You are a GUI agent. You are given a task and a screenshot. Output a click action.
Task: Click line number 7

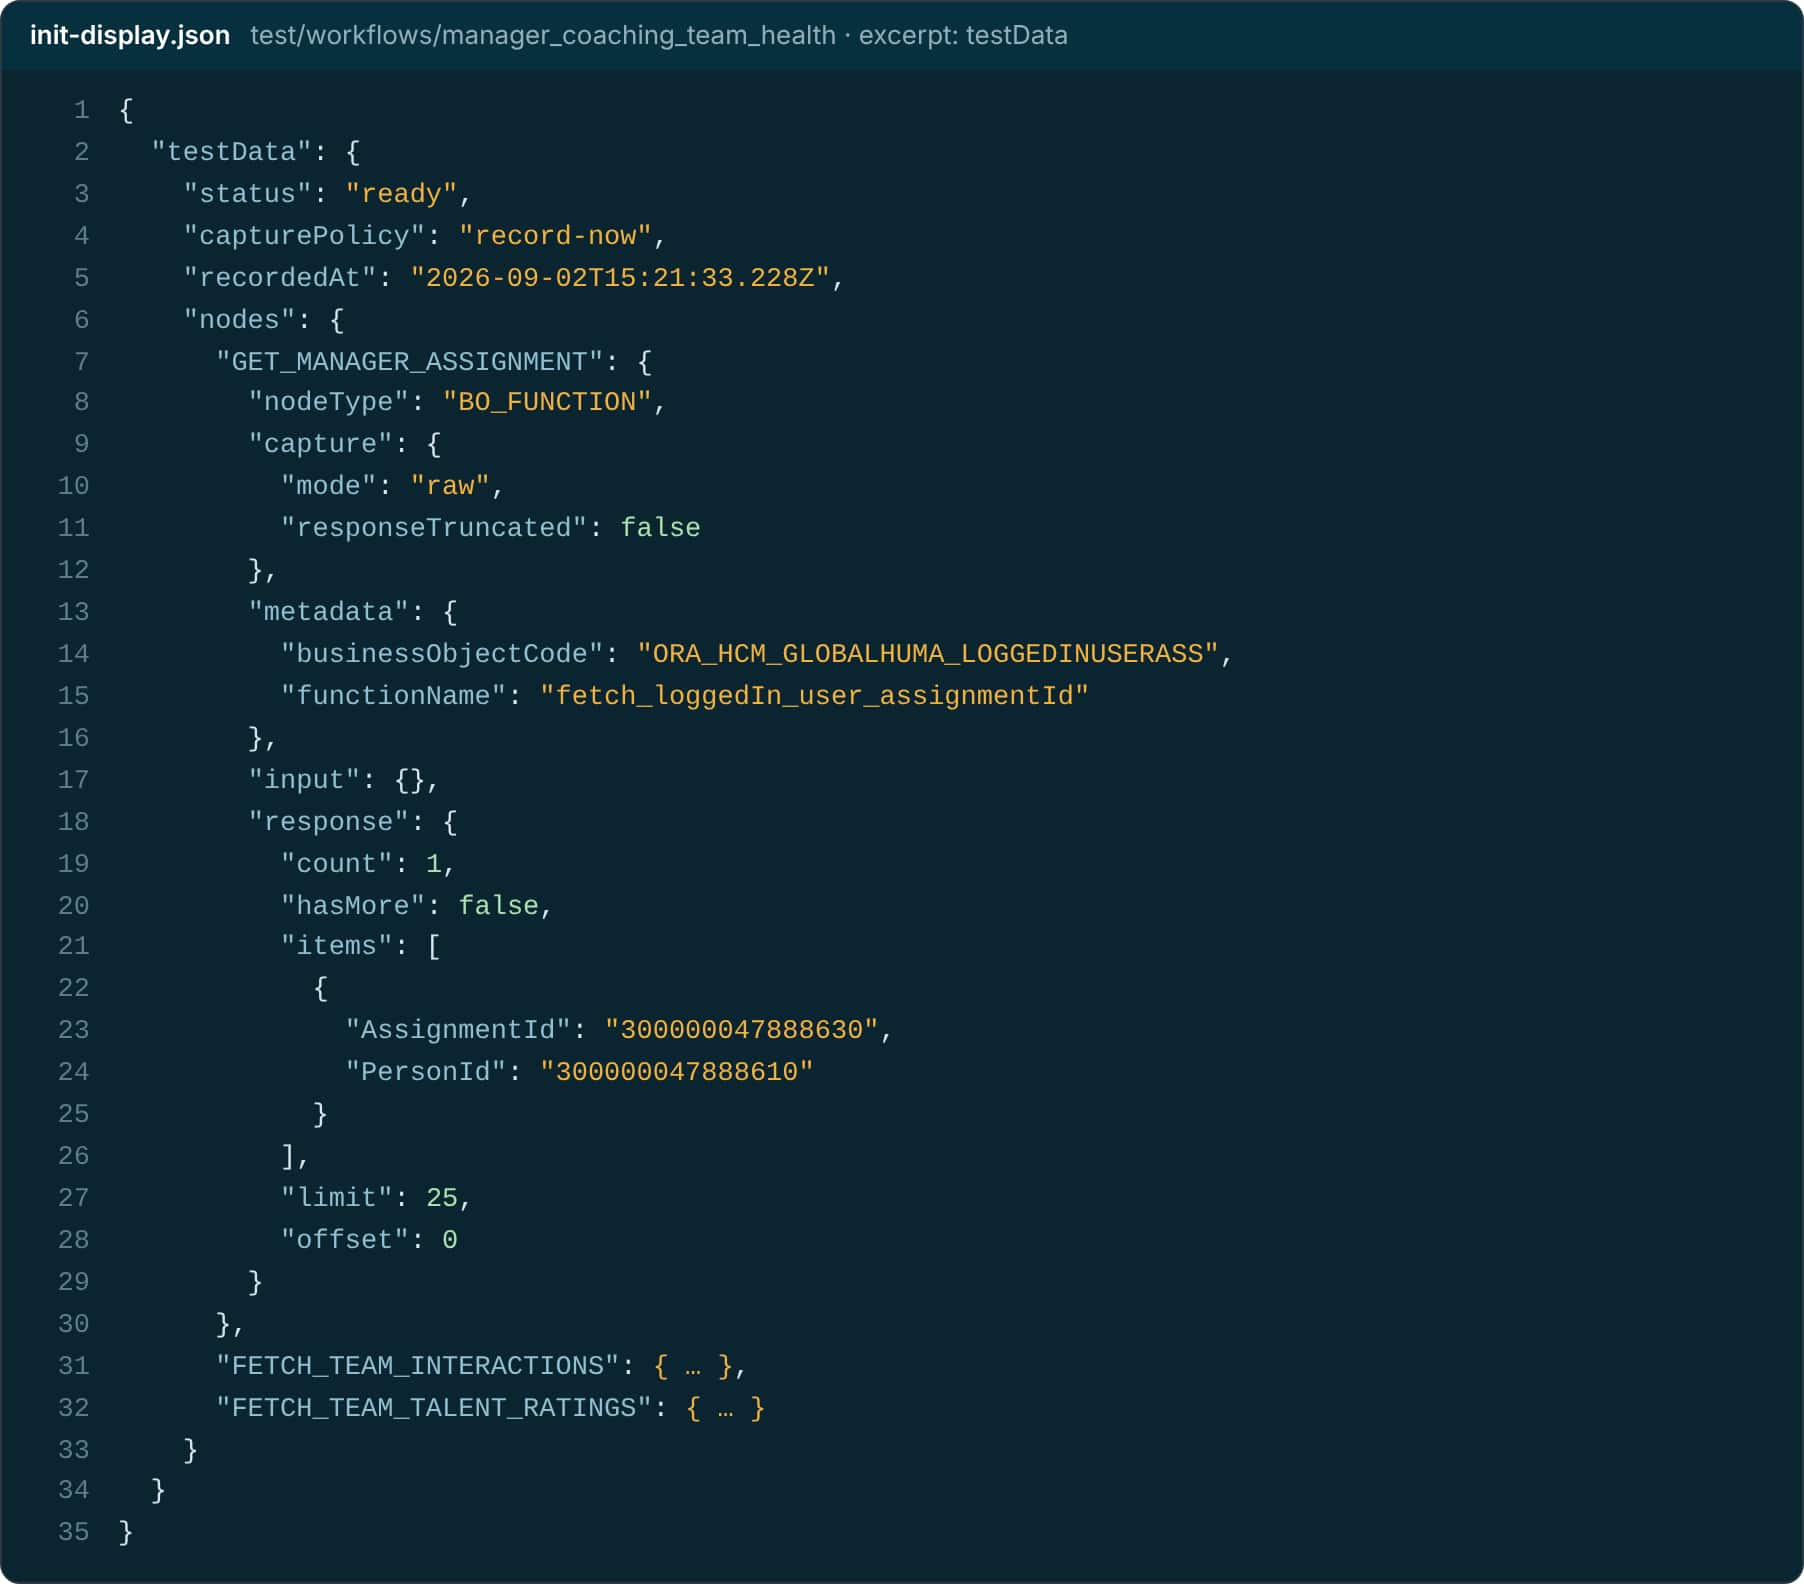coord(81,362)
